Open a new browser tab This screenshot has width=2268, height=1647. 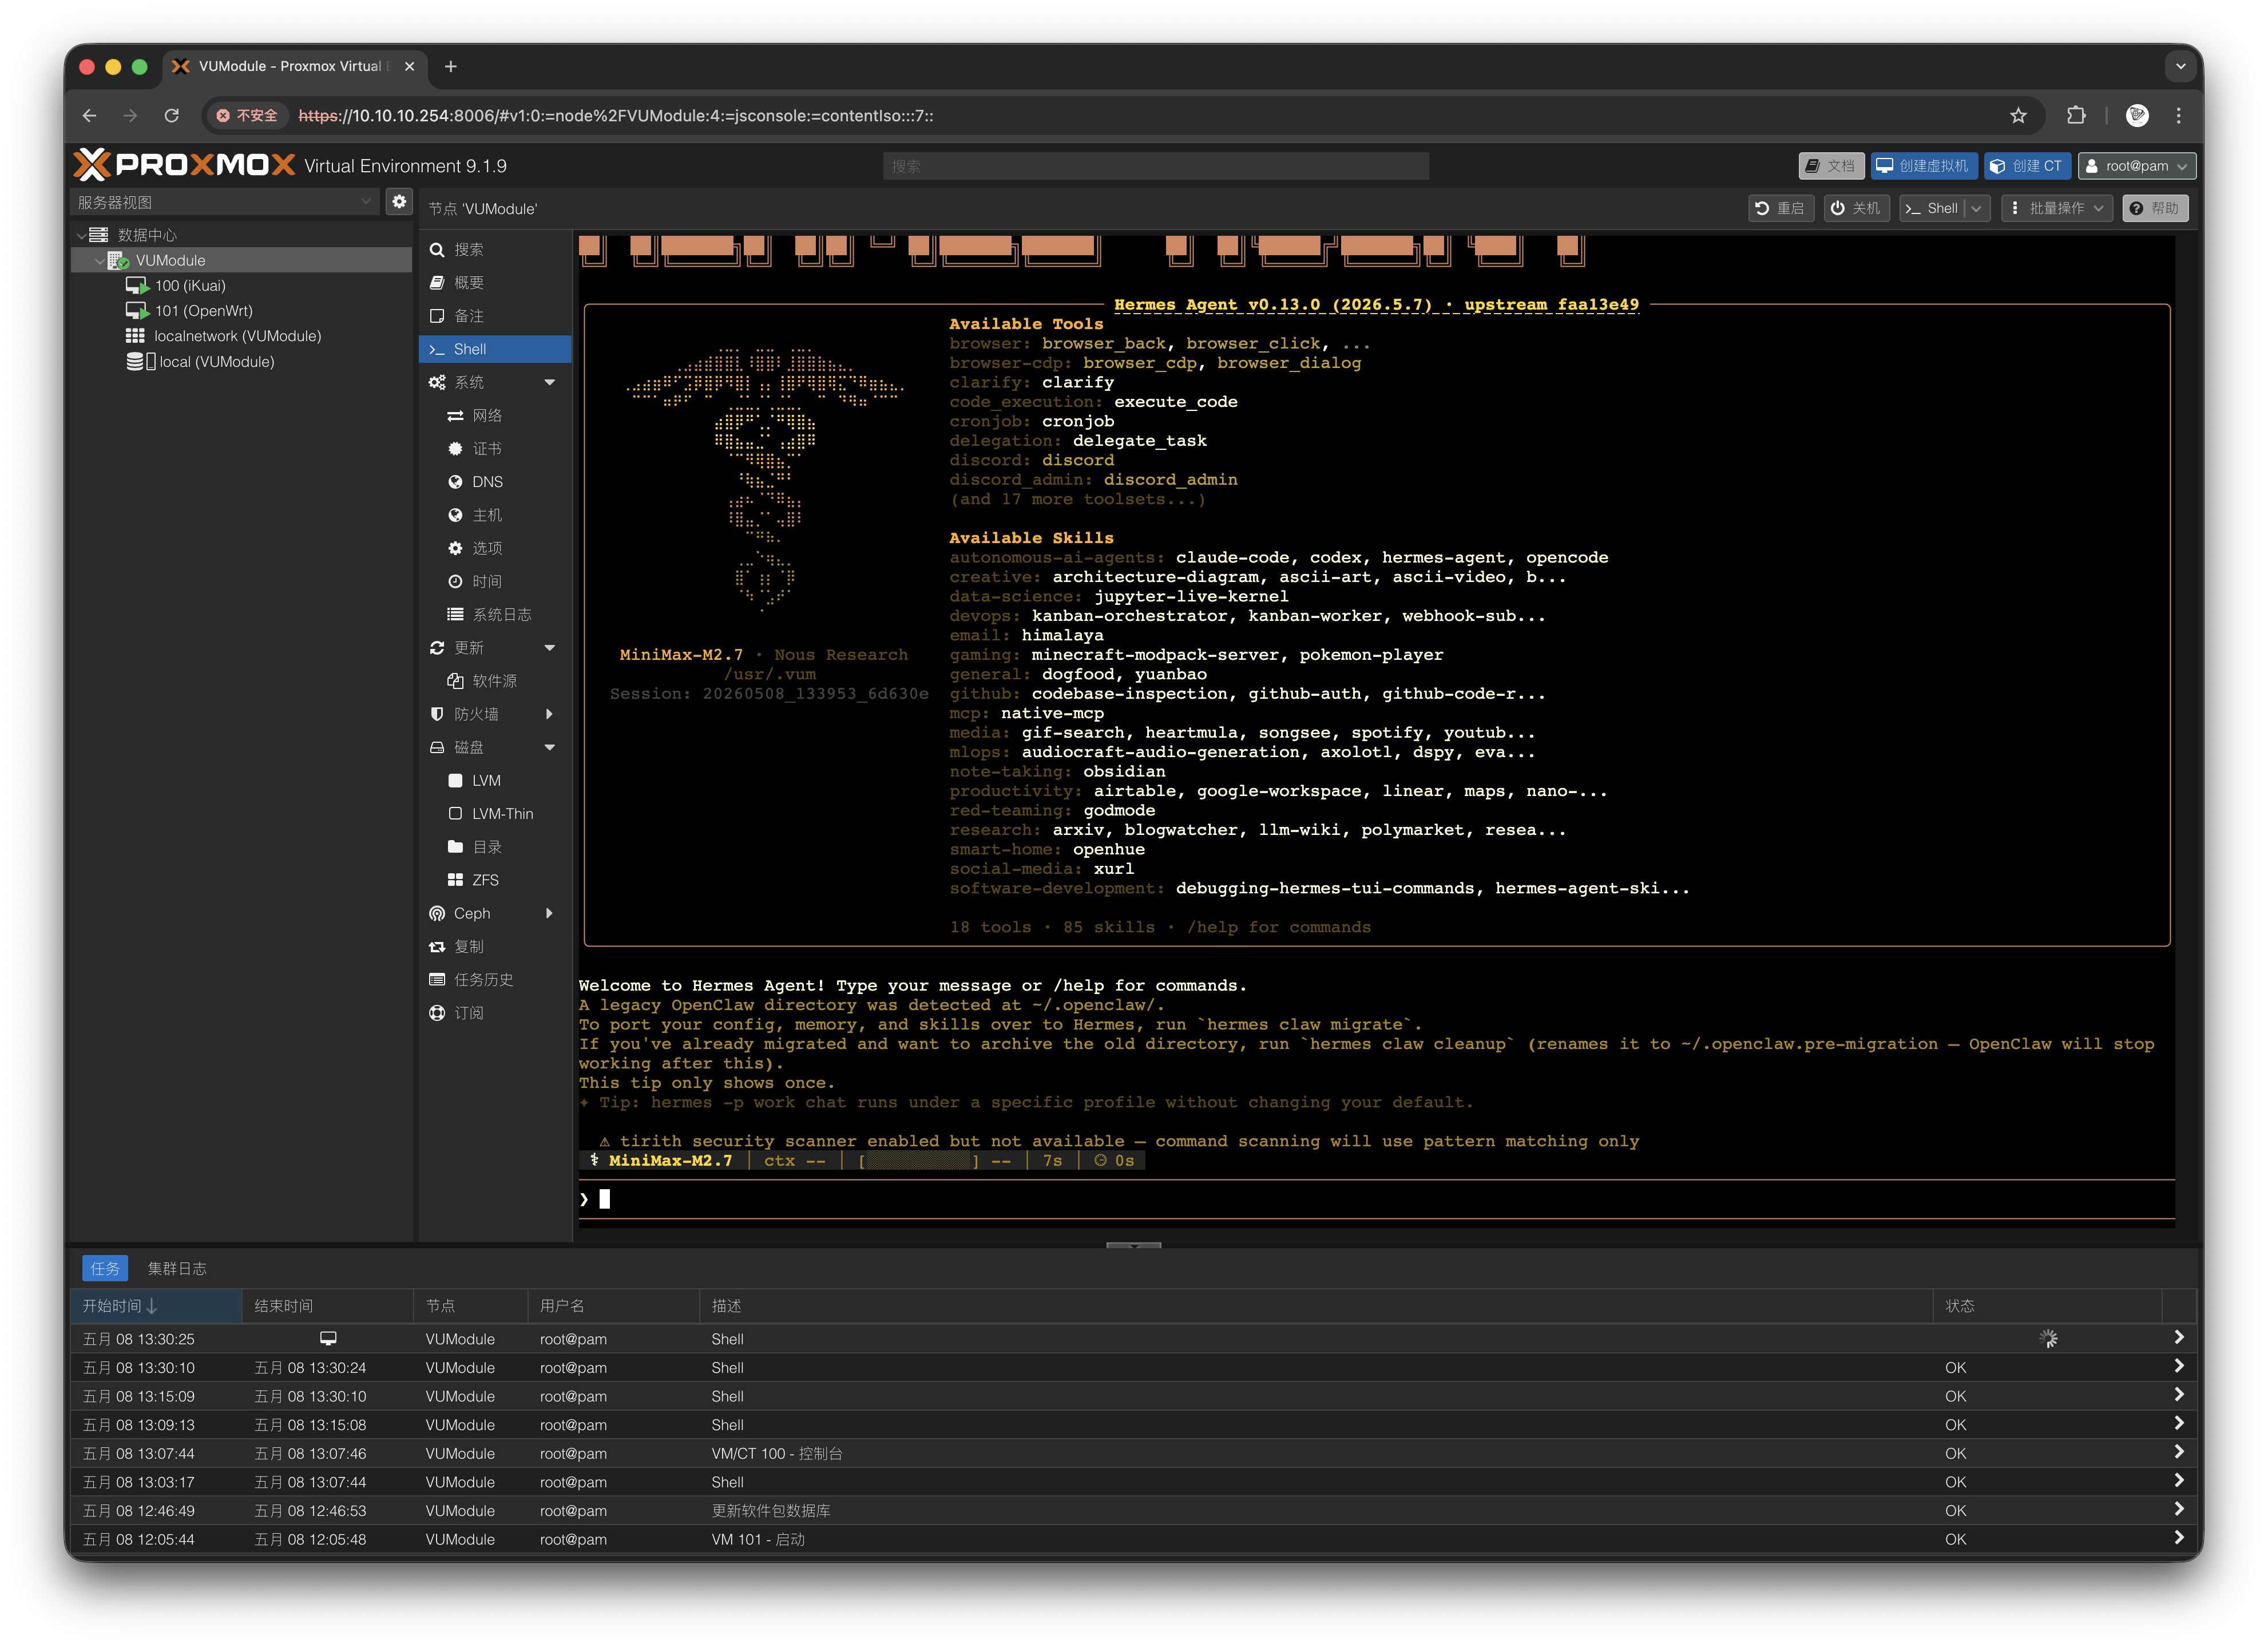tap(451, 67)
